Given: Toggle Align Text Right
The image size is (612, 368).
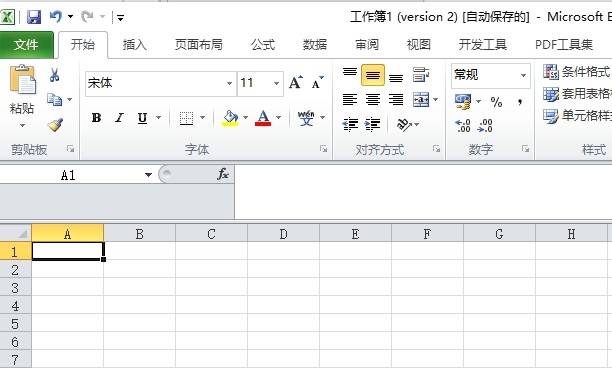Looking at the screenshot, I should pyautogui.click(x=396, y=100).
